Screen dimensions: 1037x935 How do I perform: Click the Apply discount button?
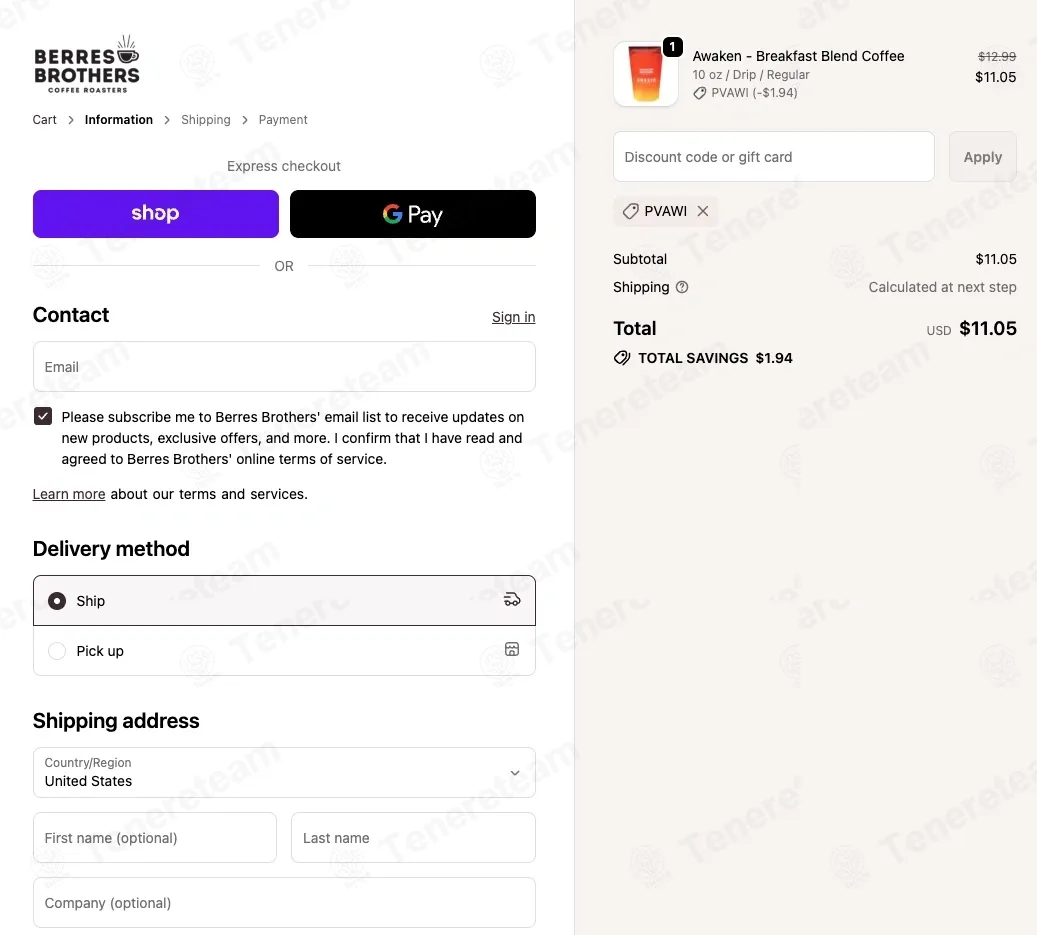click(x=982, y=157)
